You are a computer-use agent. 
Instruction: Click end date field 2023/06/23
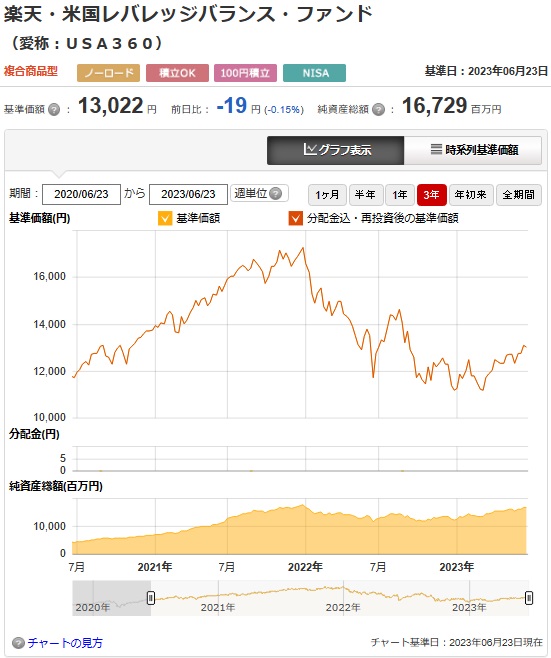(188, 194)
